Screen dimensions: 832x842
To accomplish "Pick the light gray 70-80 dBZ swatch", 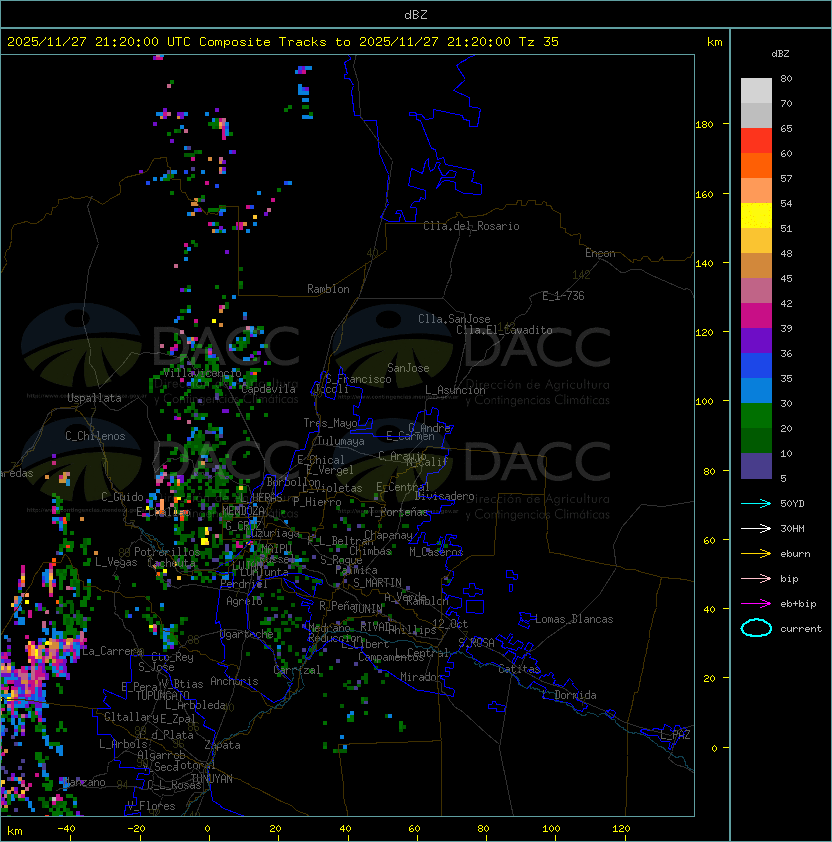I will pos(756,91).
